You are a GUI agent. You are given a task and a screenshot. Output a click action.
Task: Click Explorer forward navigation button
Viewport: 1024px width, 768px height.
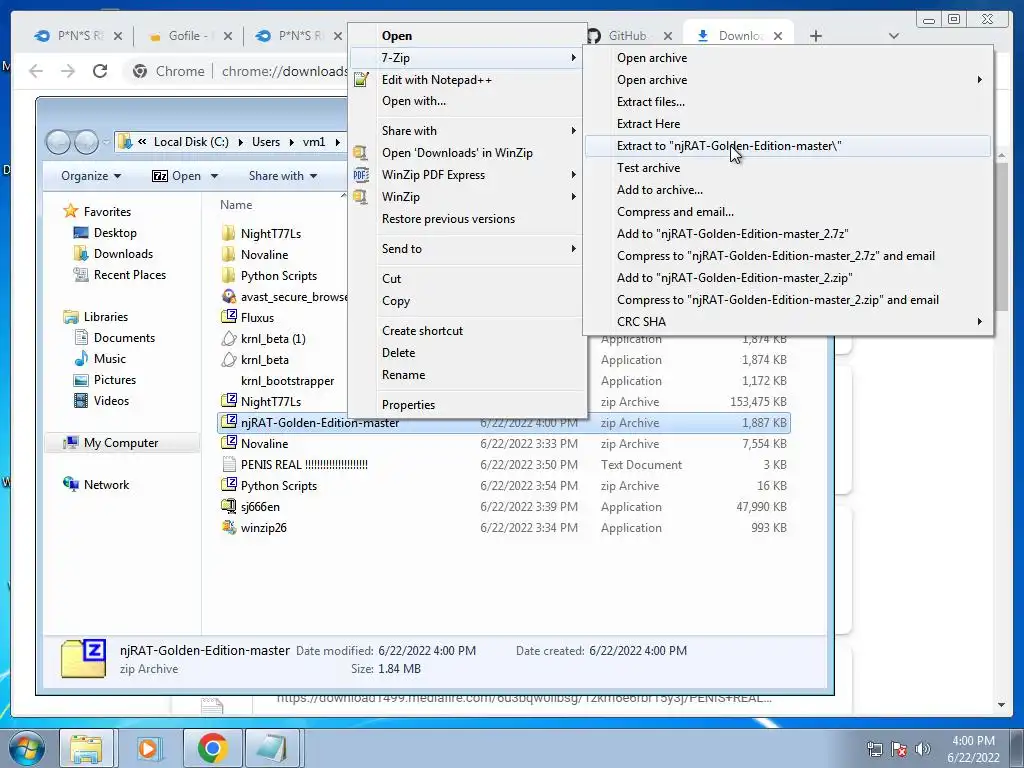pos(86,142)
